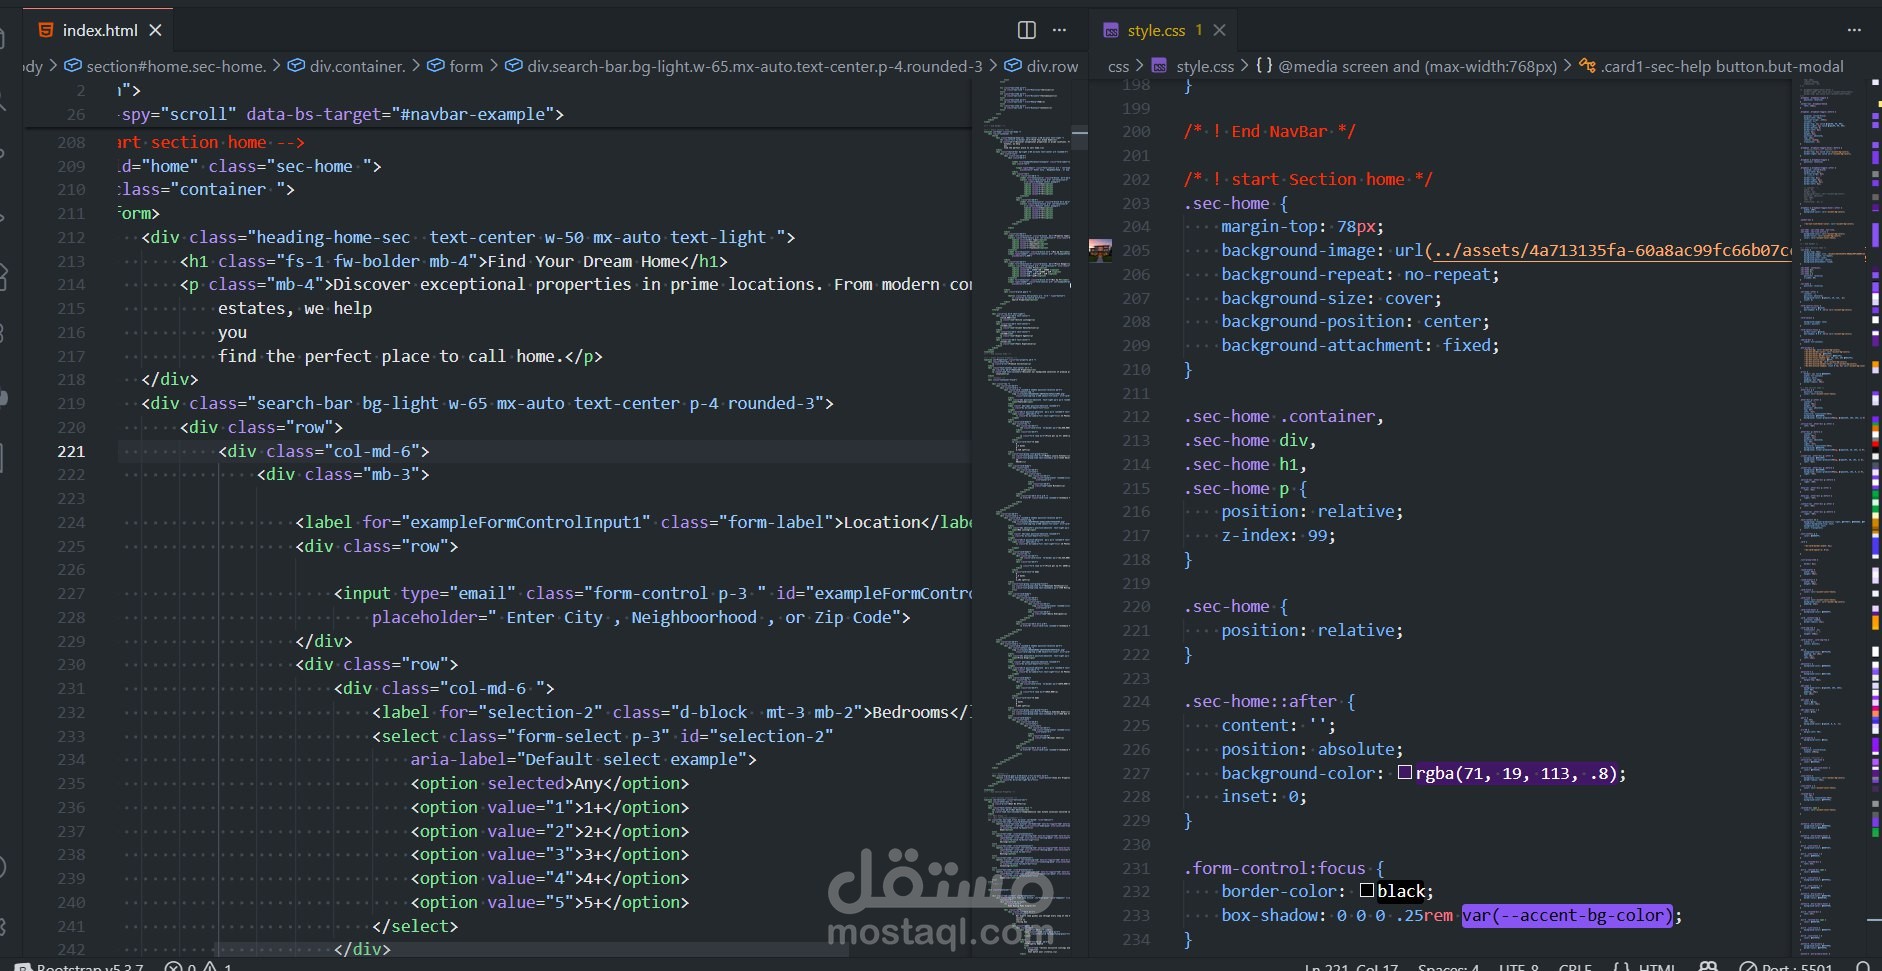Click the <div class="col-md-6"> on line 221
This screenshot has width=1882, height=971.
click(324, 451)
